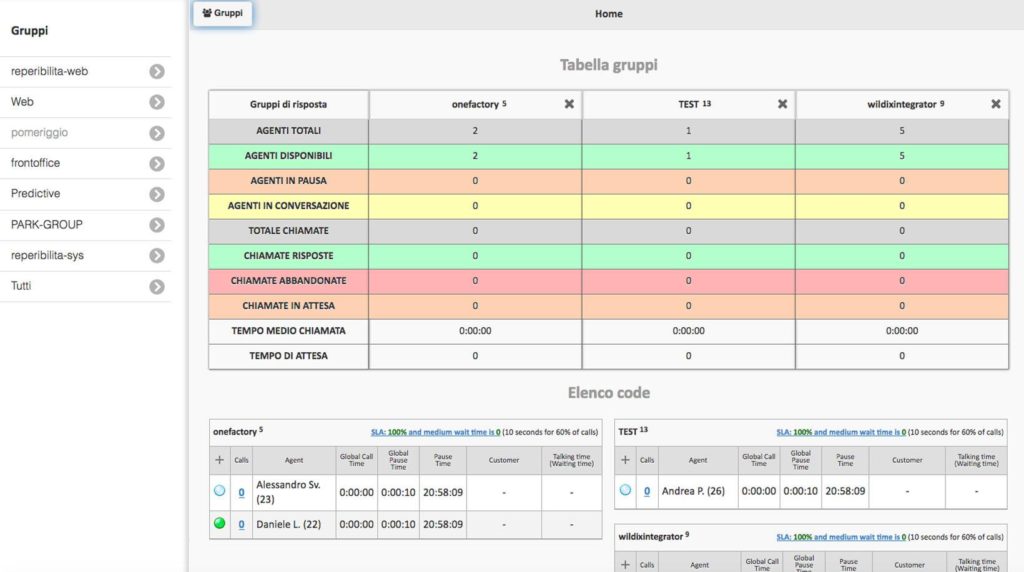The image size is (1024, 572).
Task: Select Tutti to show all groups
Action: (157, 287)
